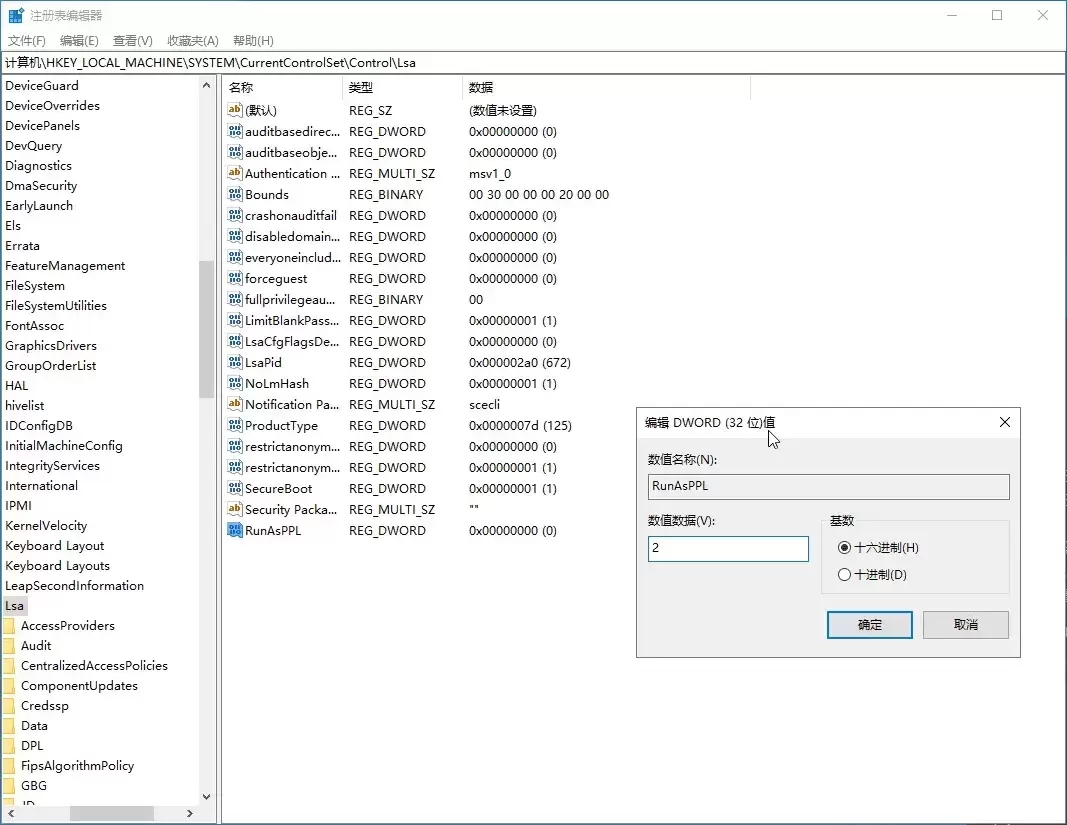Click the 取消 button to cancel
The height and width of the screenshot is (825, 1067).
(x=964, y=624)
